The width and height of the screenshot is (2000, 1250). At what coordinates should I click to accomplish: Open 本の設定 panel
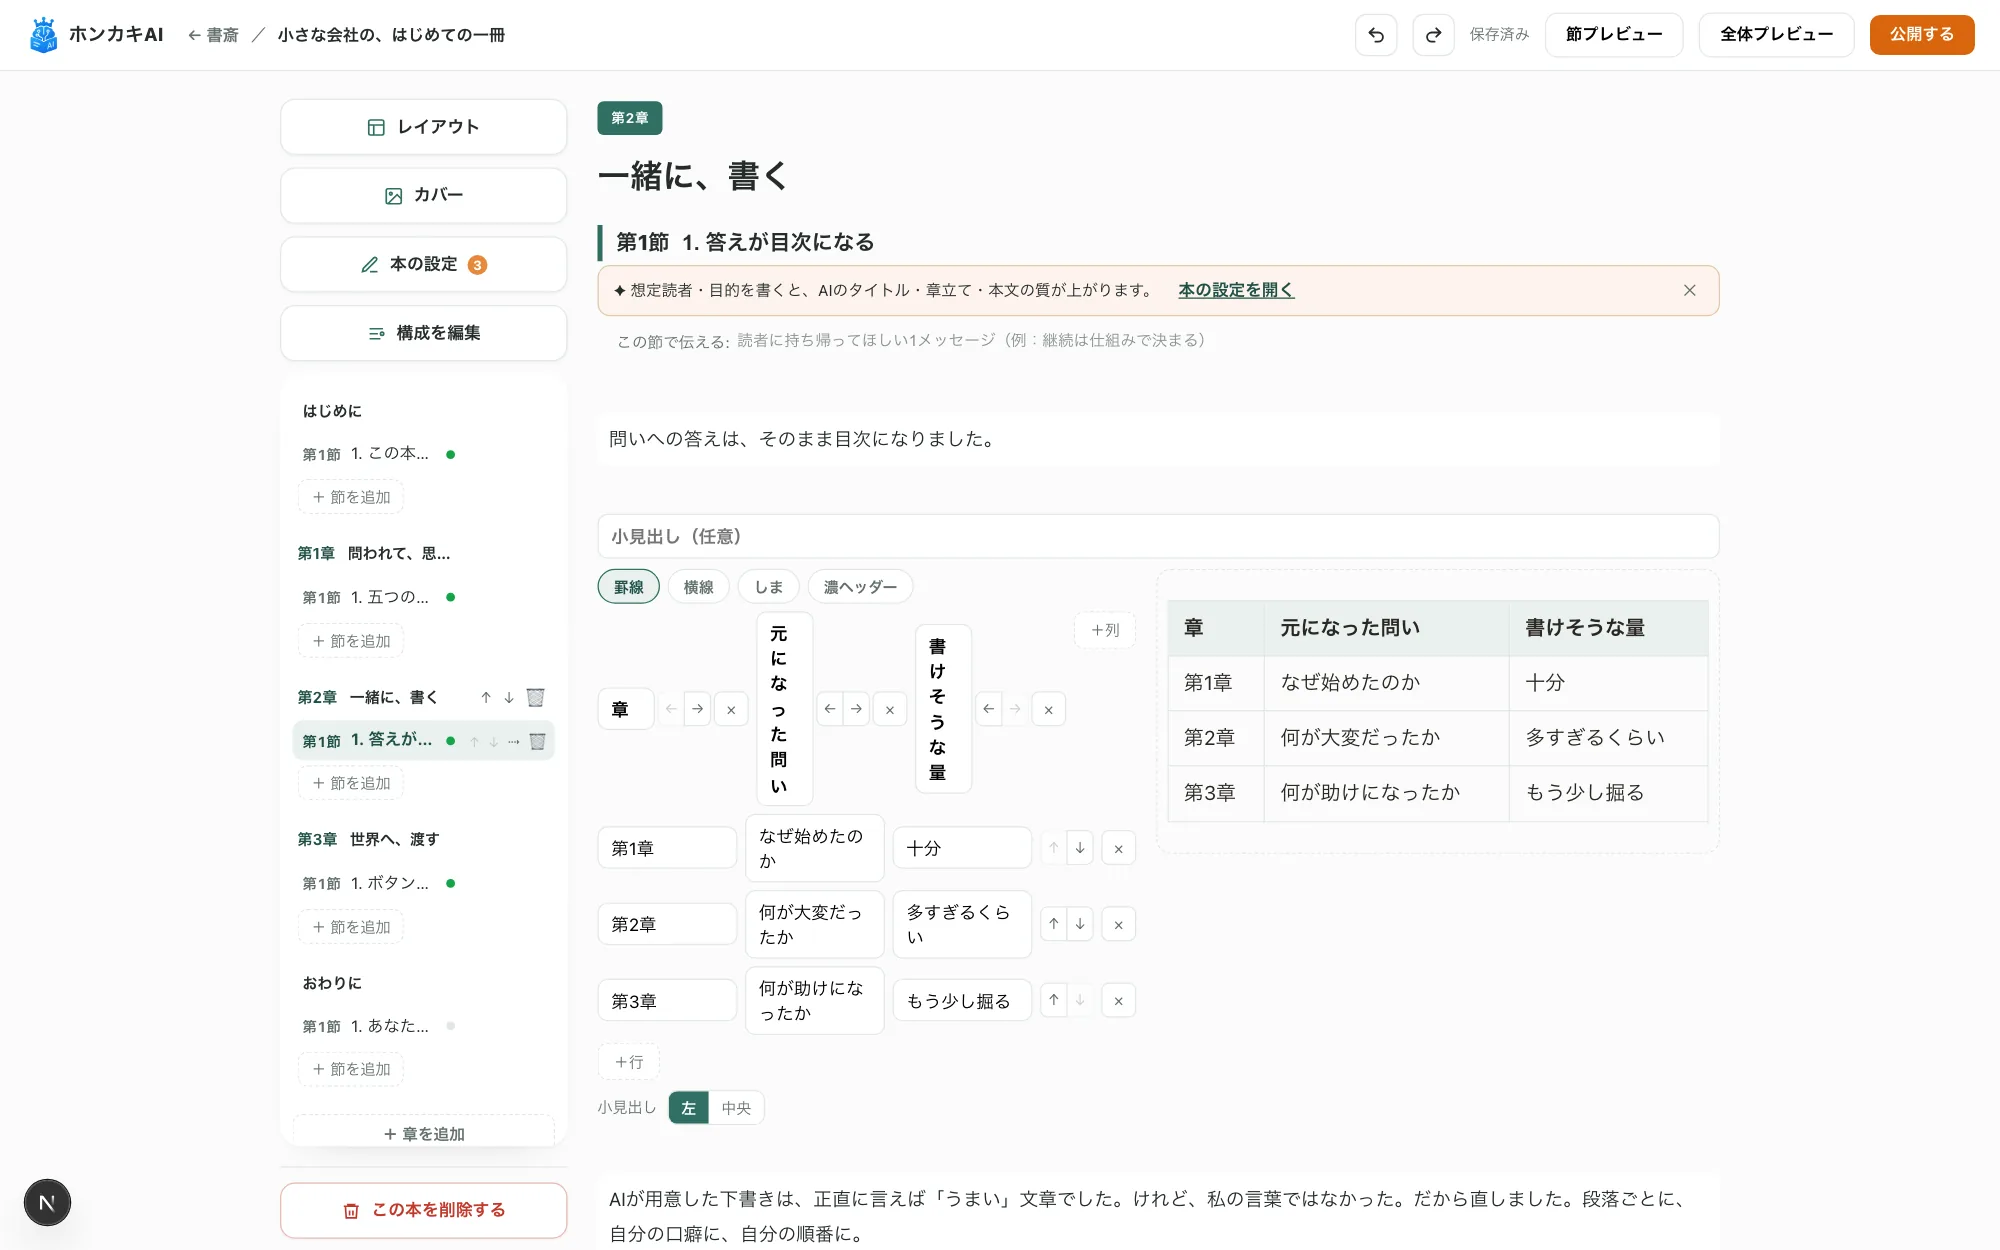pos(424,264)
